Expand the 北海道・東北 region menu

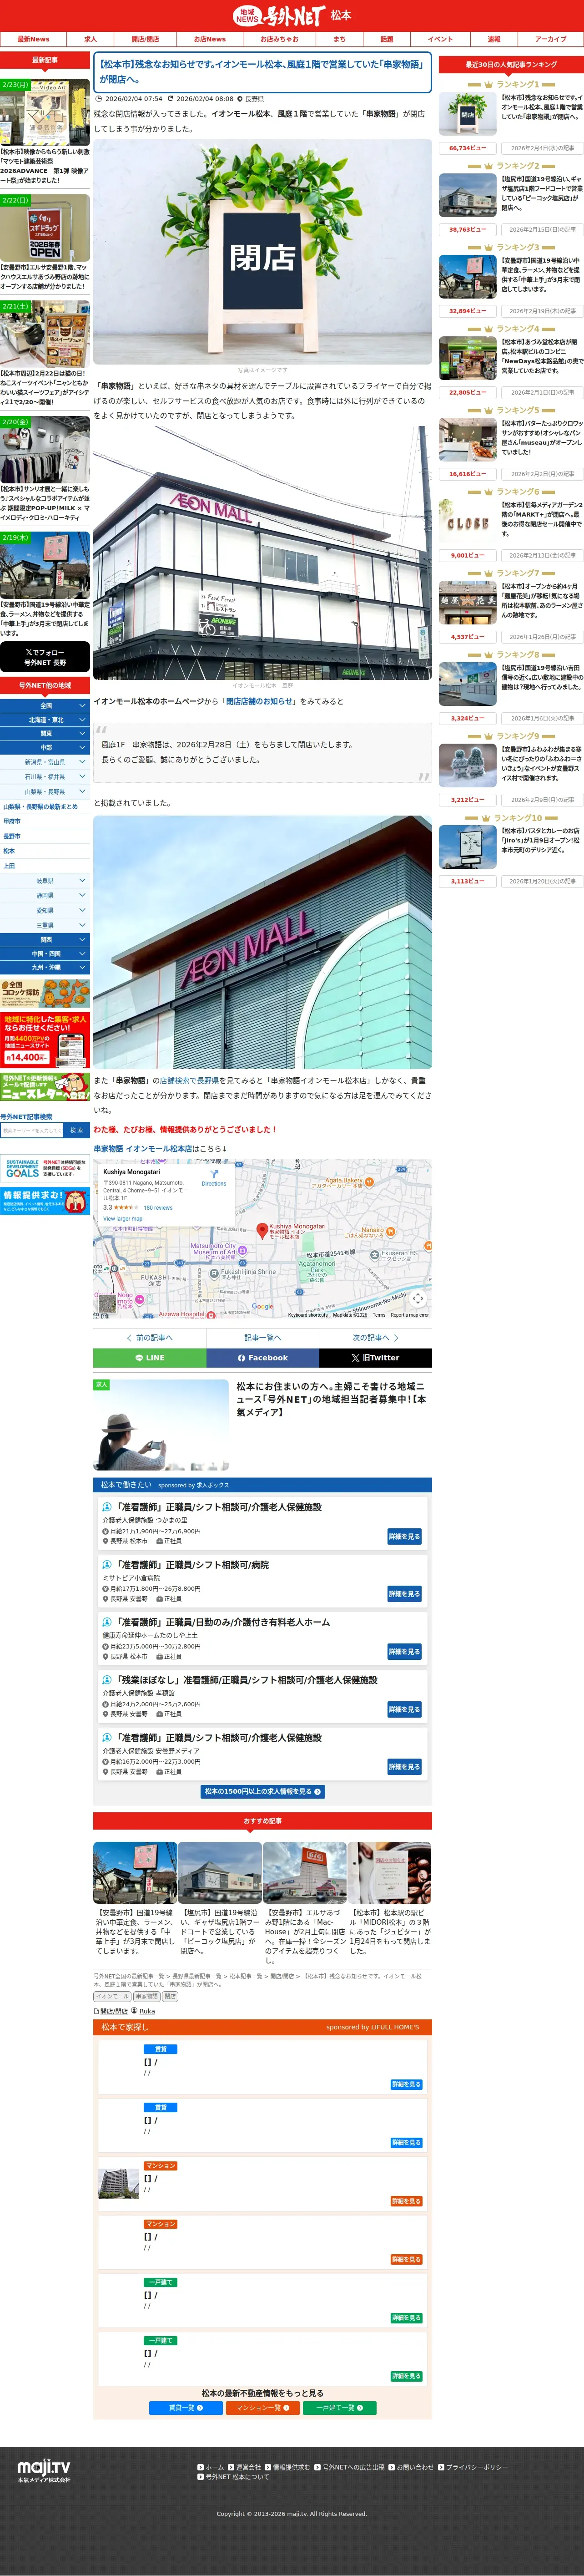click(45, 719)
